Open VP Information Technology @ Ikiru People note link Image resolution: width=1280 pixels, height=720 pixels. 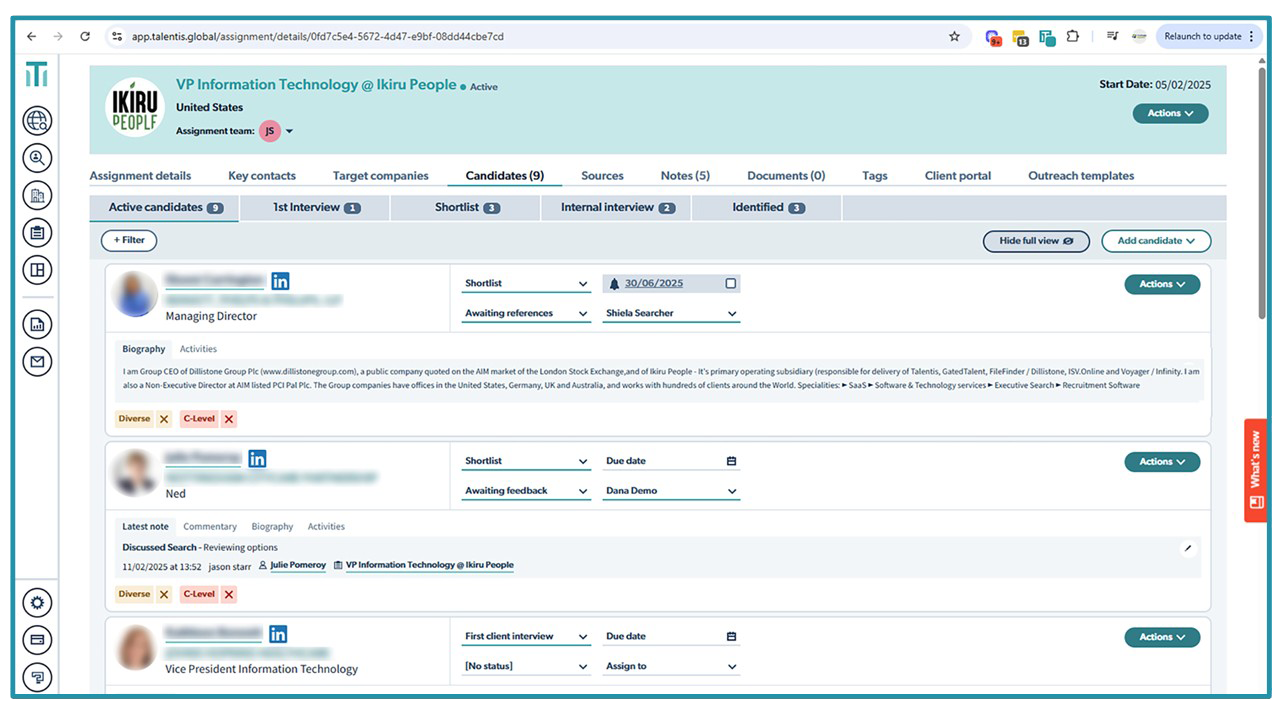(430, 565)
